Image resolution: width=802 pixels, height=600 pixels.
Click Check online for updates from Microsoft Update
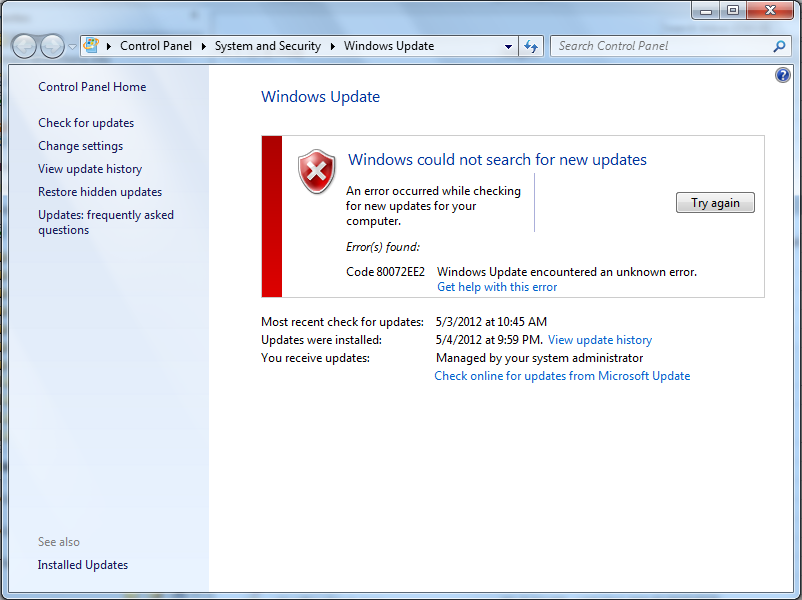click(x=562, y=376)
